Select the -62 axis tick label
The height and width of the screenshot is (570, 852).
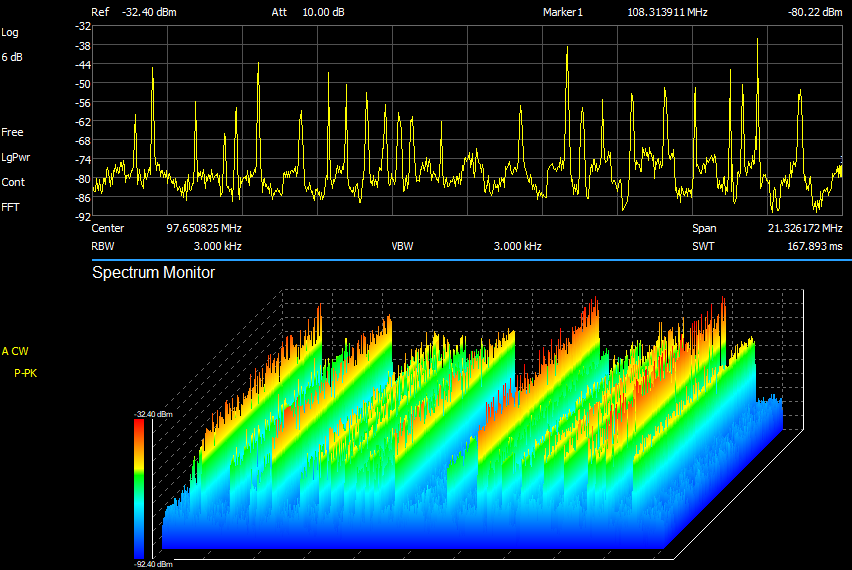83,122
